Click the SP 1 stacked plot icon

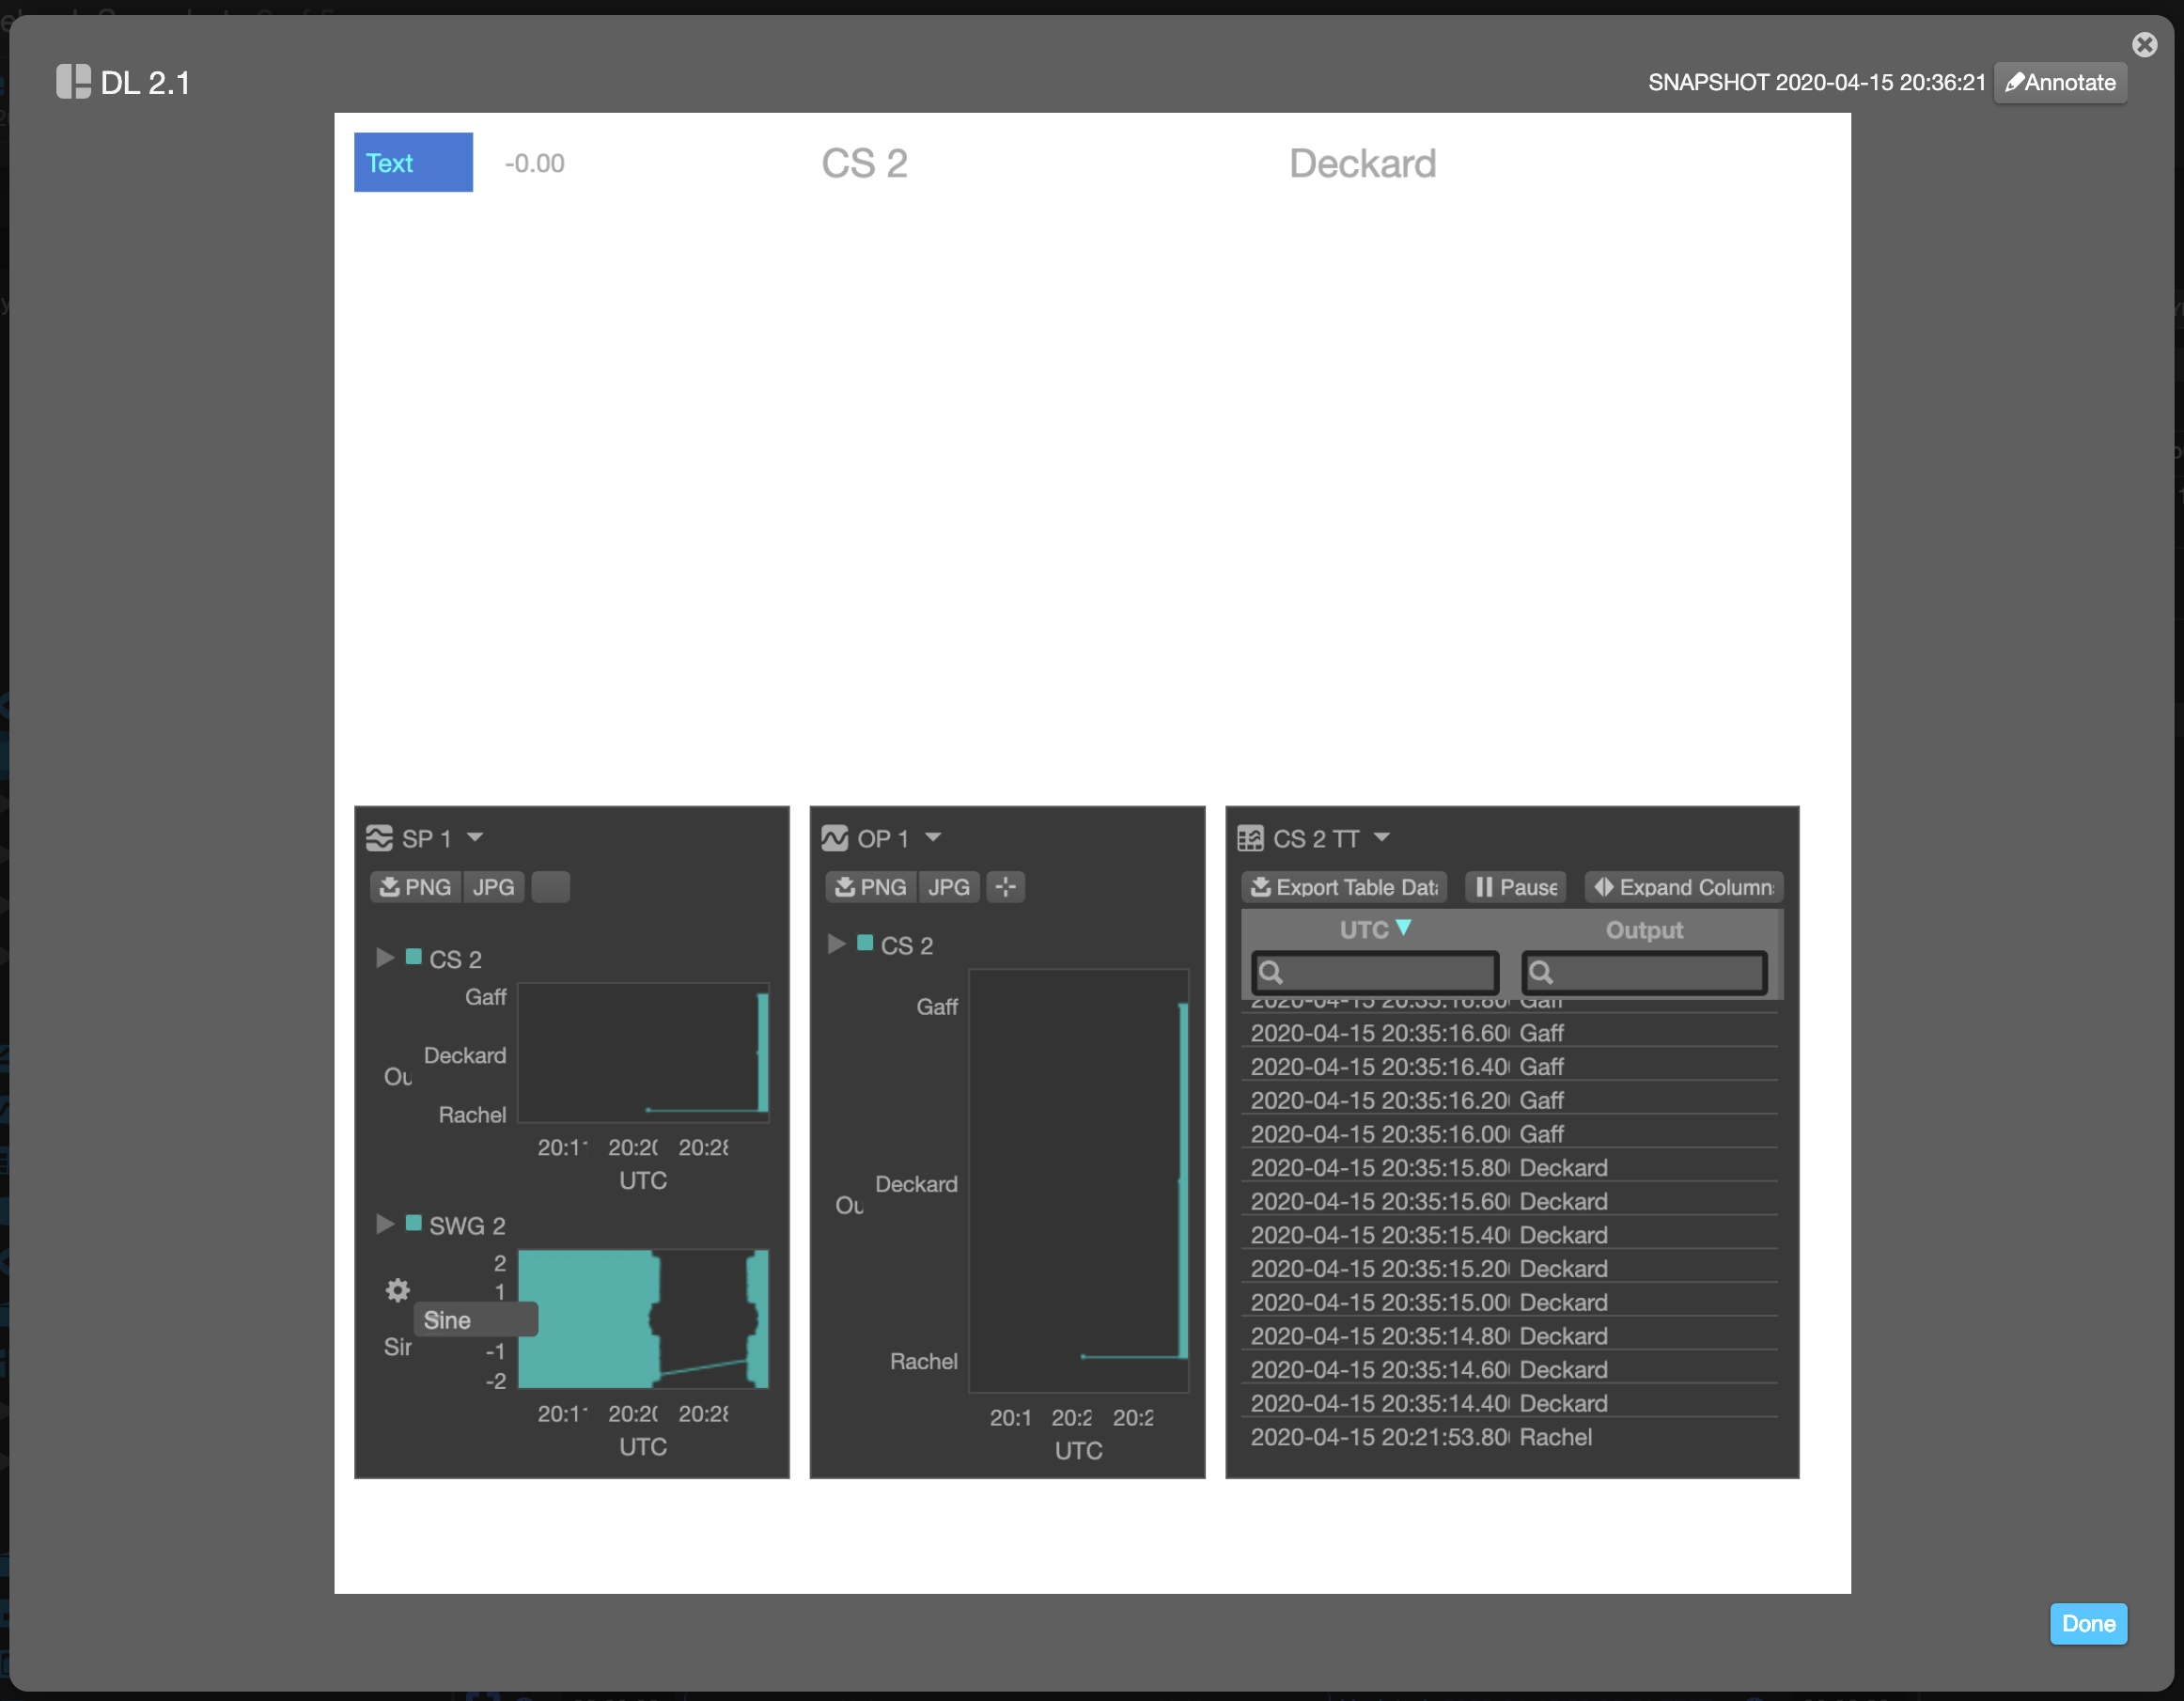379,838
